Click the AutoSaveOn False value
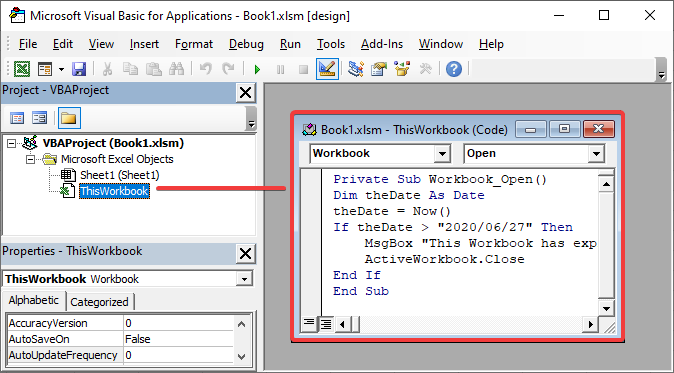The height and width of the screenshot is (373, 674). click(178, 339)
